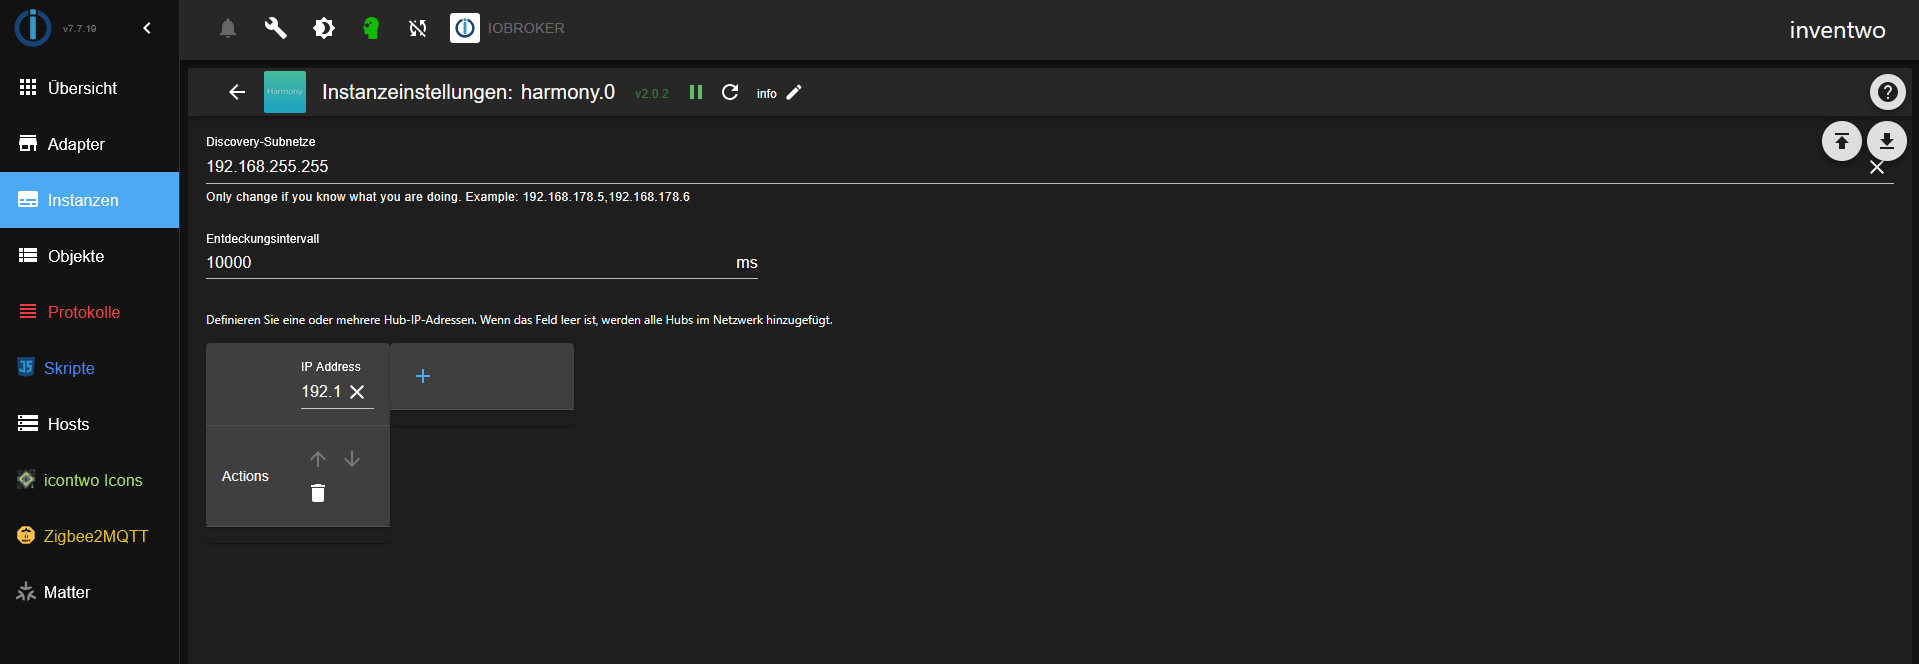This screenshot has width=1919, height=664.
Task: Click the Matter star icon
Action: coord(26,591)
